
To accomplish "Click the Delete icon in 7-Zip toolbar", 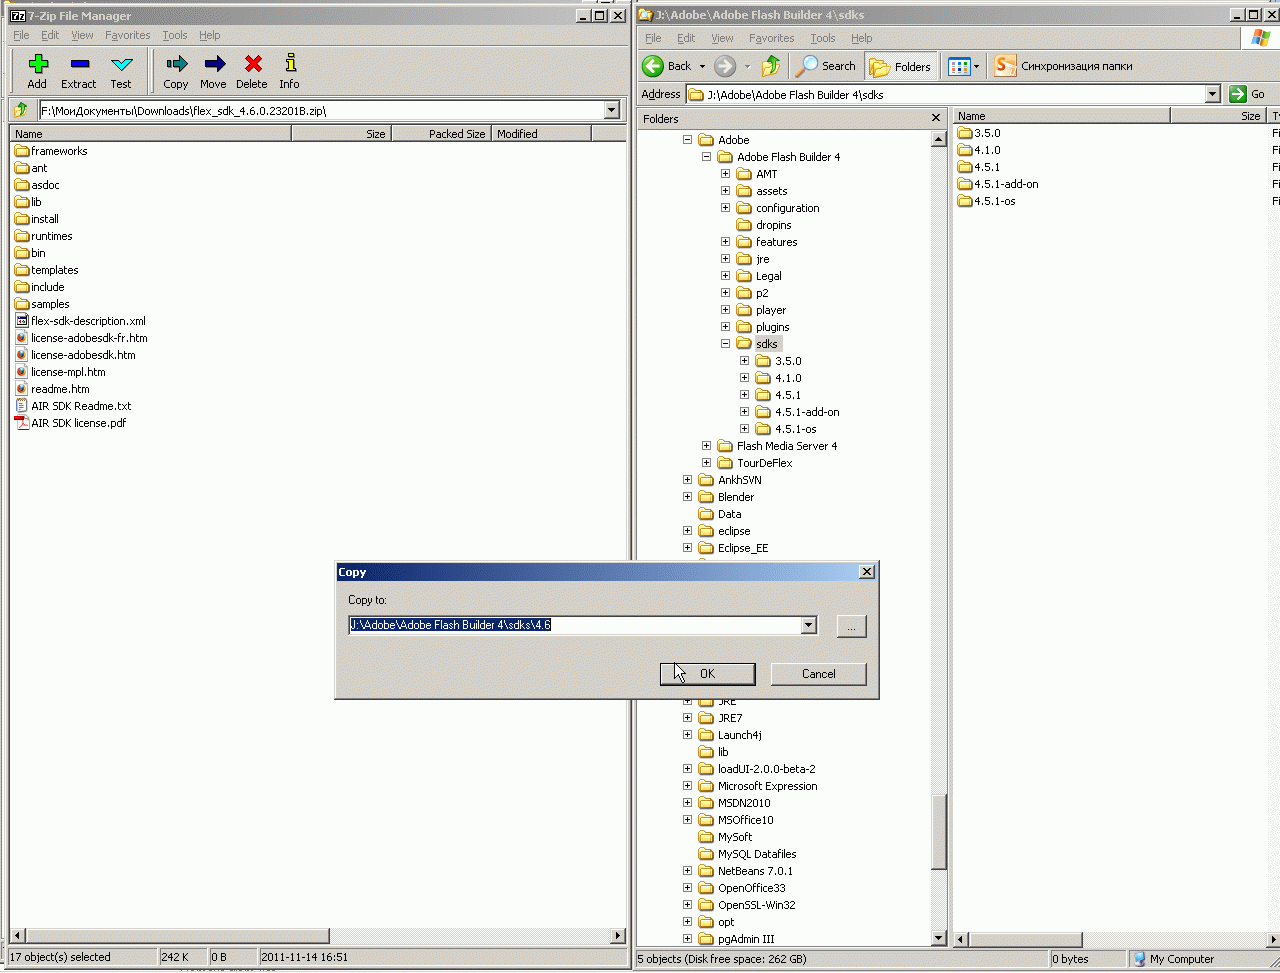I will click(252, 72).
